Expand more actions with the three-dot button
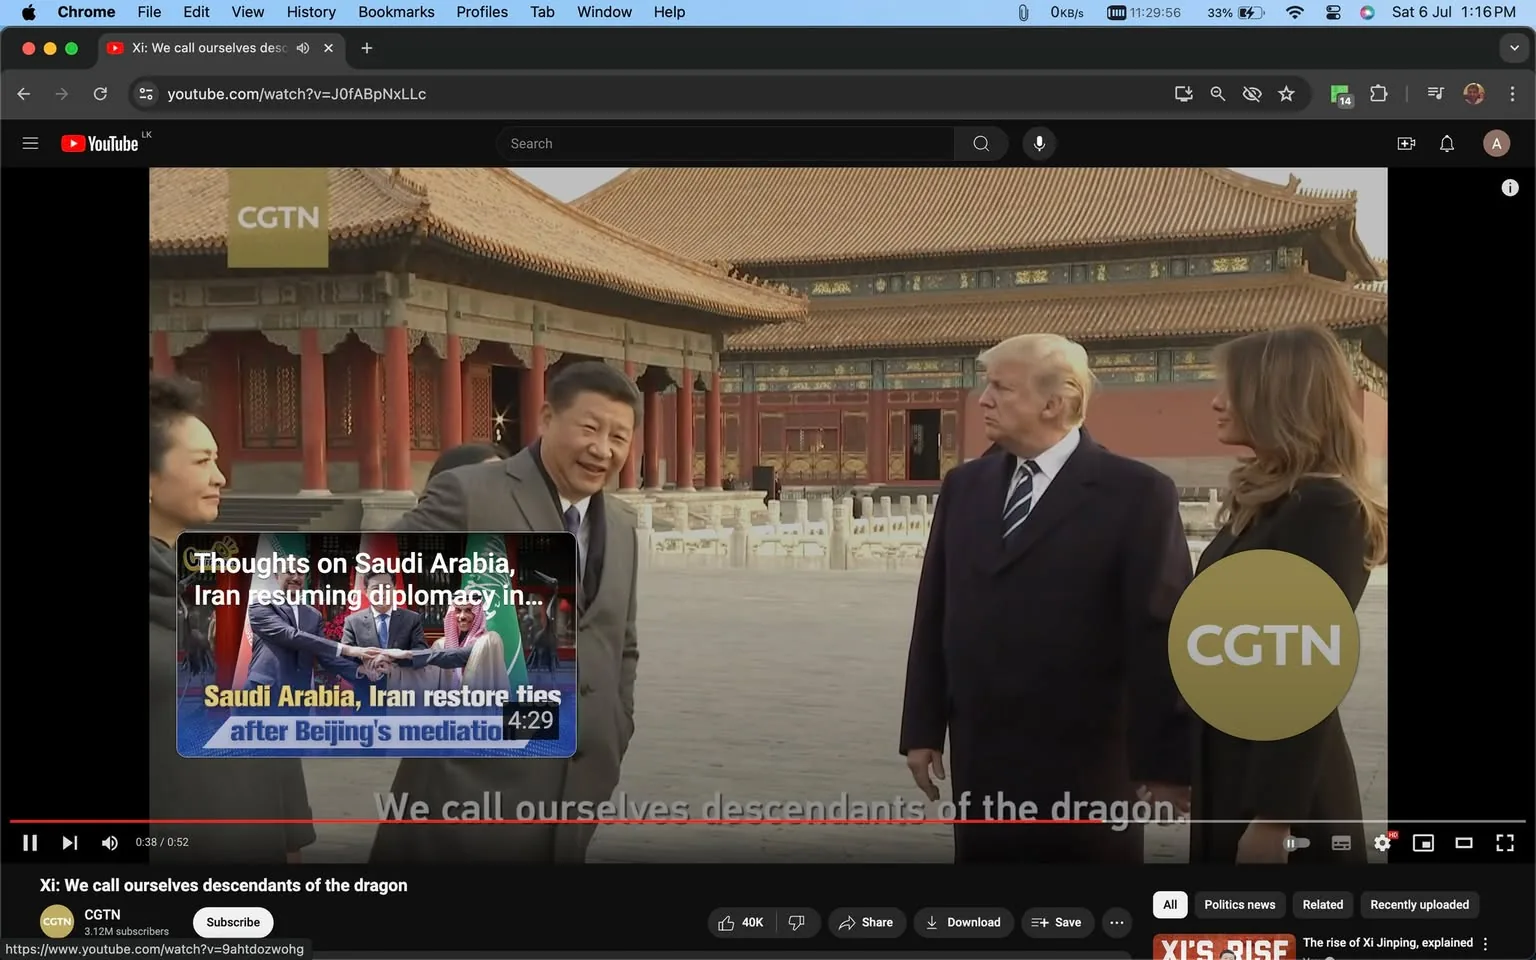 coord(1116,922)
